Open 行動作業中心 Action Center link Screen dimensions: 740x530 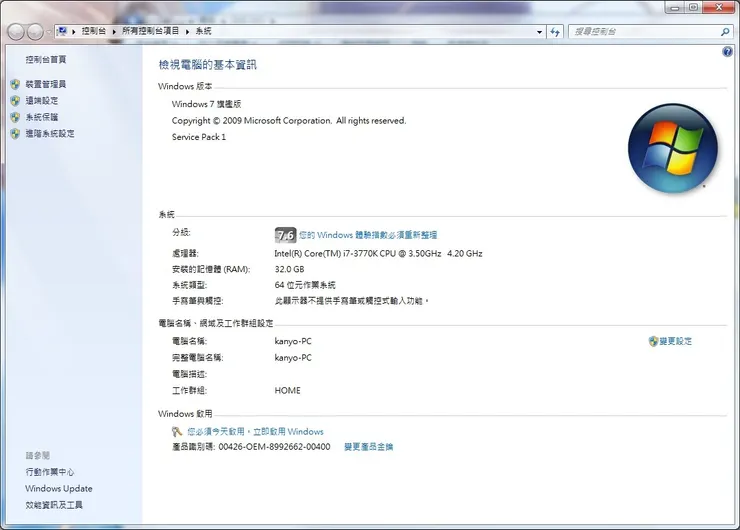[x=50, y=472]
